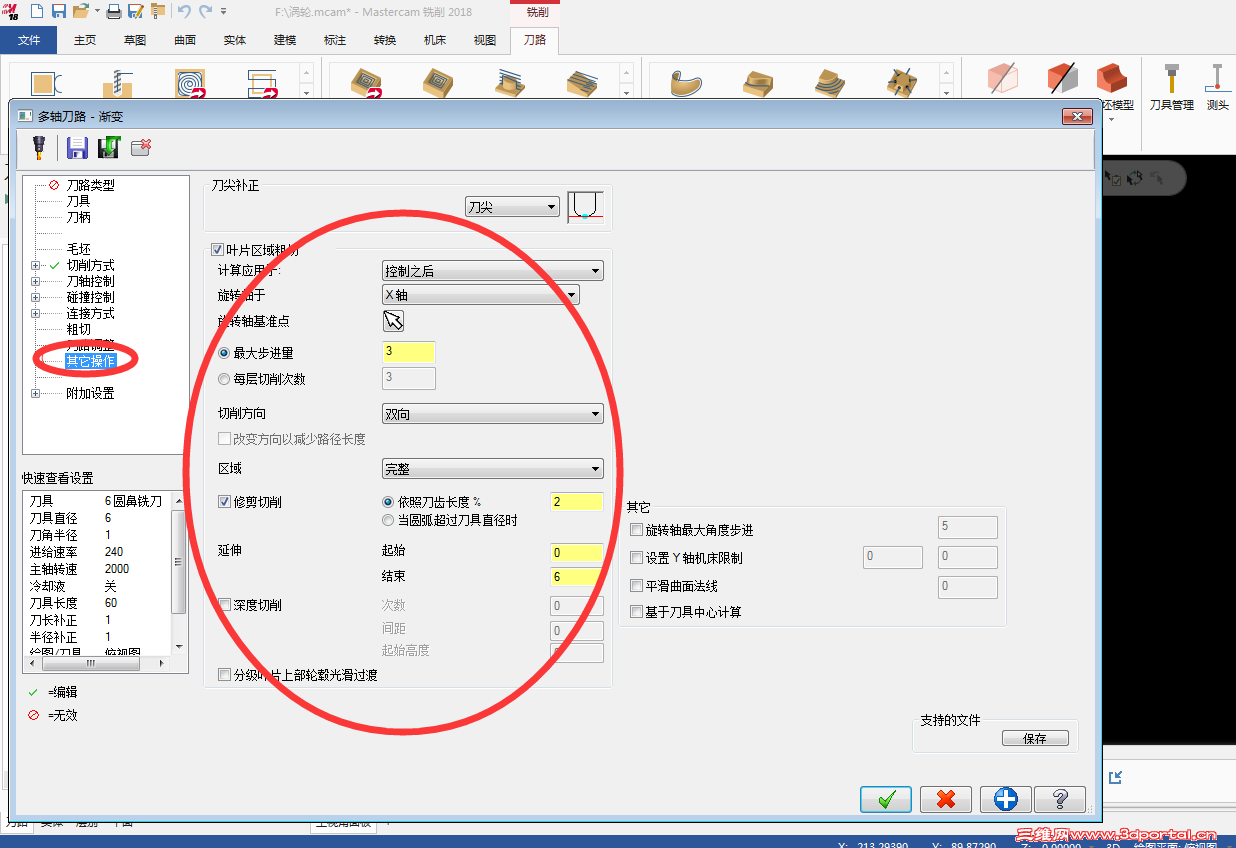Toggle the 叶片区域粗切 checkbox
This screenshot has width=1236, height=848.
[217, 250]
